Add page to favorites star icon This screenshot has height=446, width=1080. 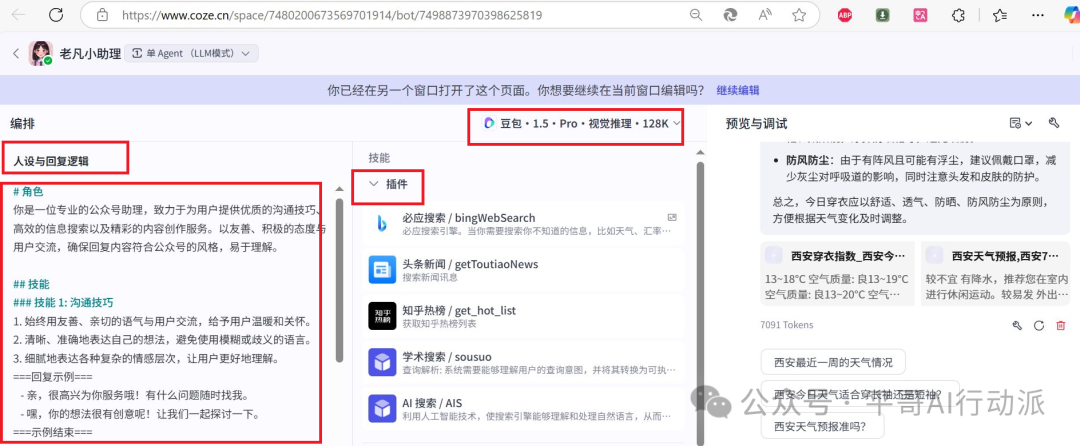pos(799,15)
